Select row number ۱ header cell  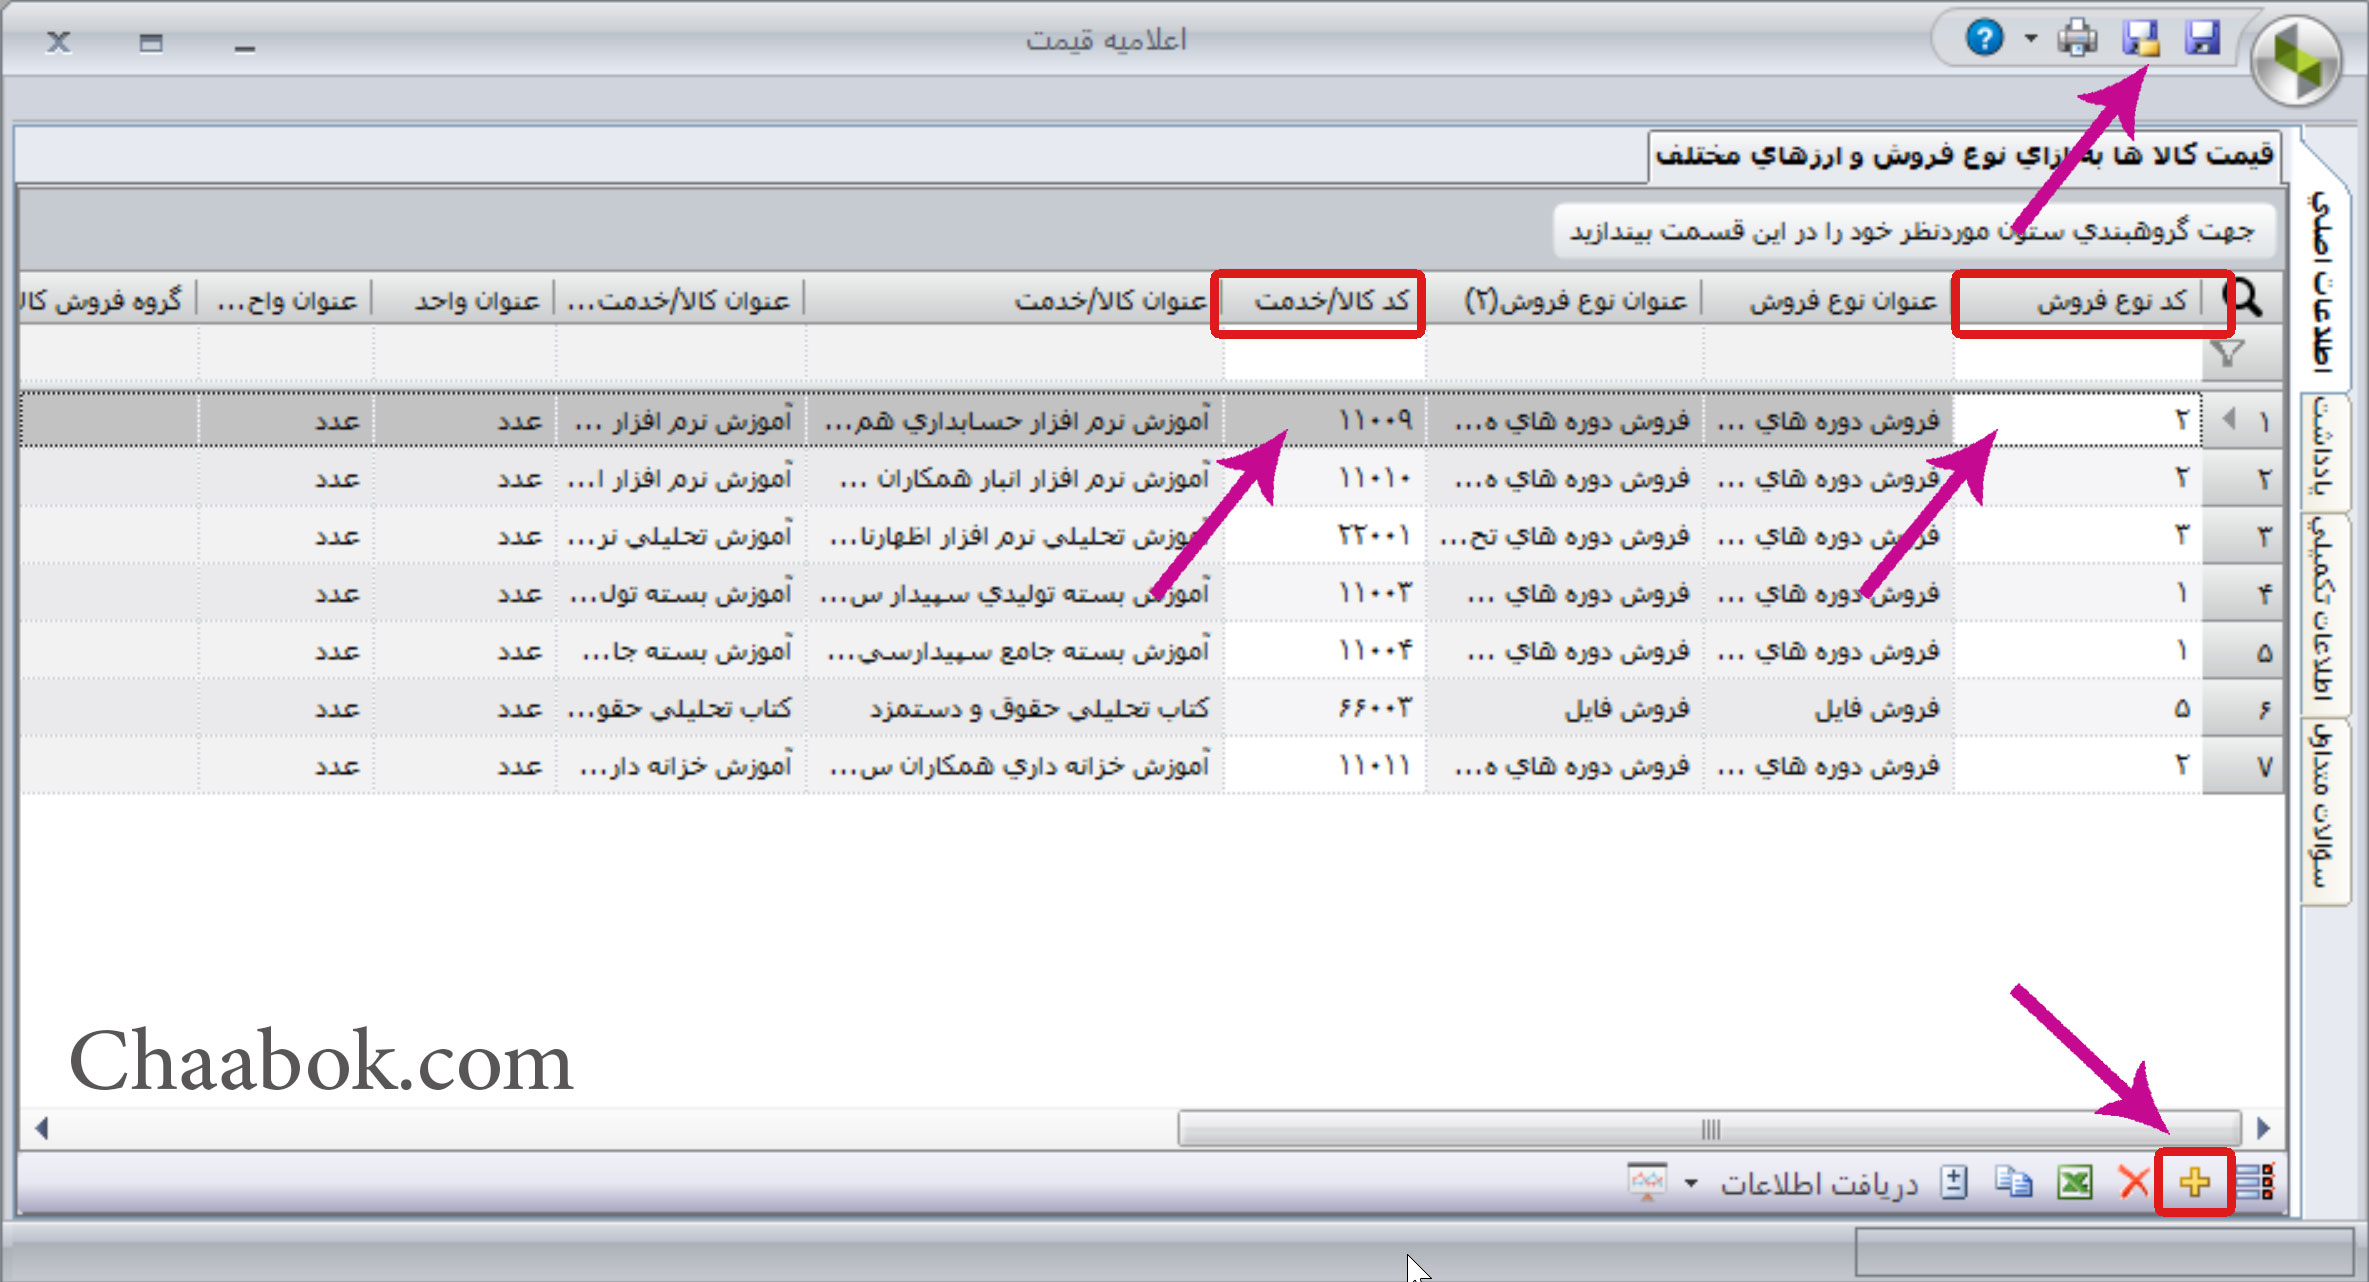click(2244, 421)
